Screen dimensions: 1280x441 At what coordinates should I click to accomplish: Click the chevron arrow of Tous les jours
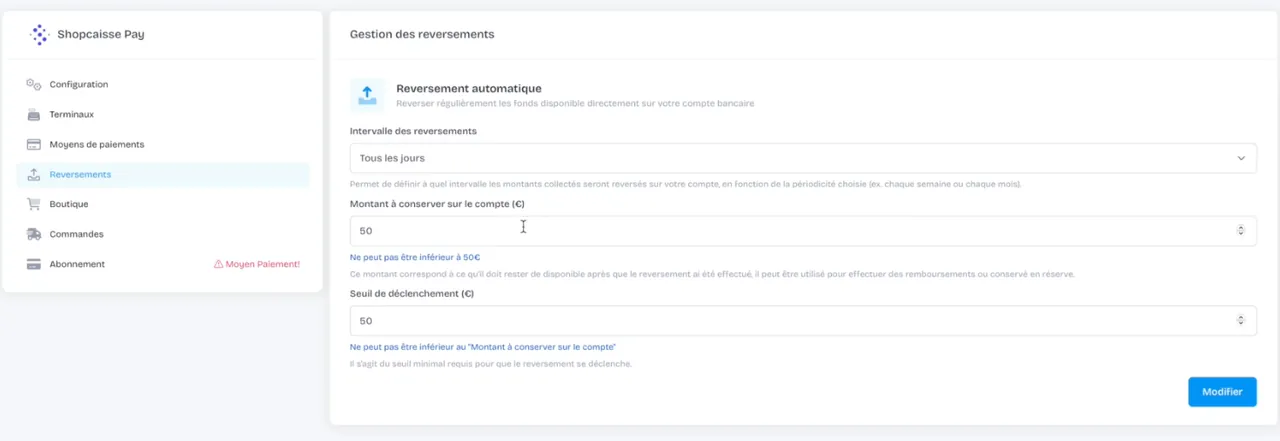pos(1241,158)
